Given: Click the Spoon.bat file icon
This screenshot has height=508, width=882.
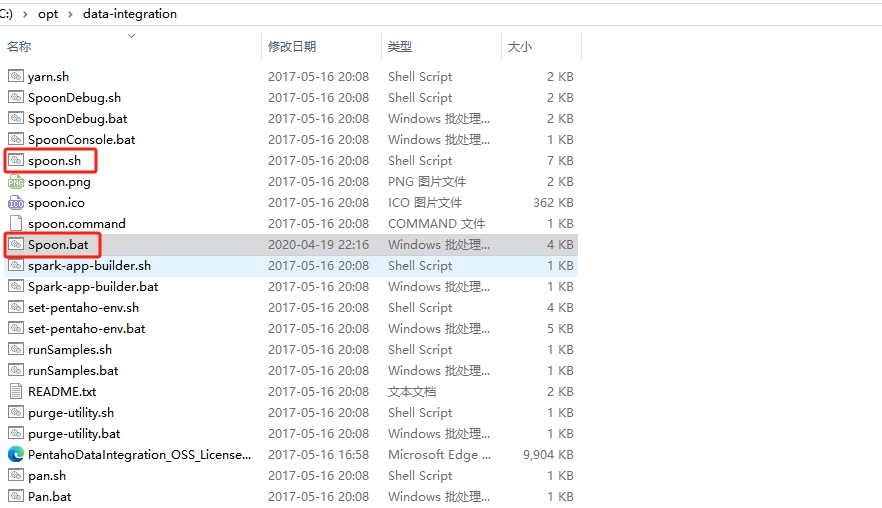Looking at the screenshot, I should click(x=15, y=244).
